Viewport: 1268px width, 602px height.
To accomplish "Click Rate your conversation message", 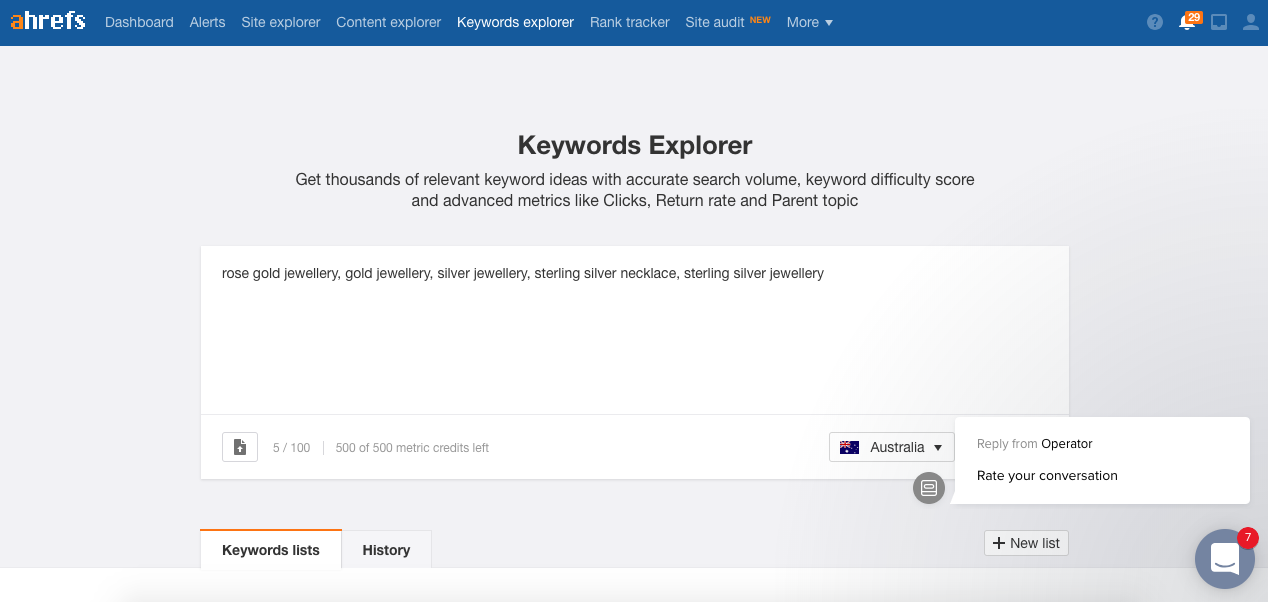I will click(x=1047, y=476).
